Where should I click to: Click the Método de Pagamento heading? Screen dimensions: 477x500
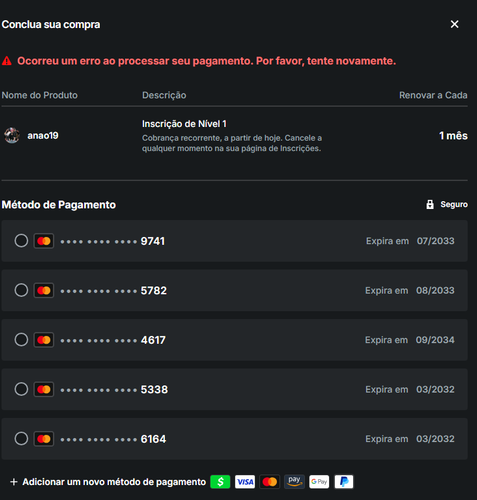(x=59, y=205)
